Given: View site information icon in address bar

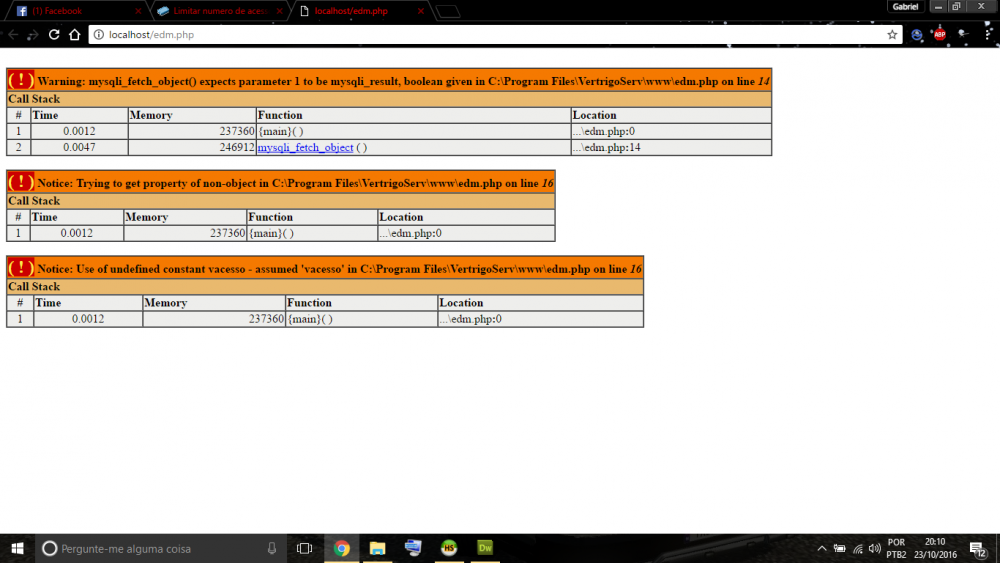Looking at the screenshot, I should pos(99,34).
